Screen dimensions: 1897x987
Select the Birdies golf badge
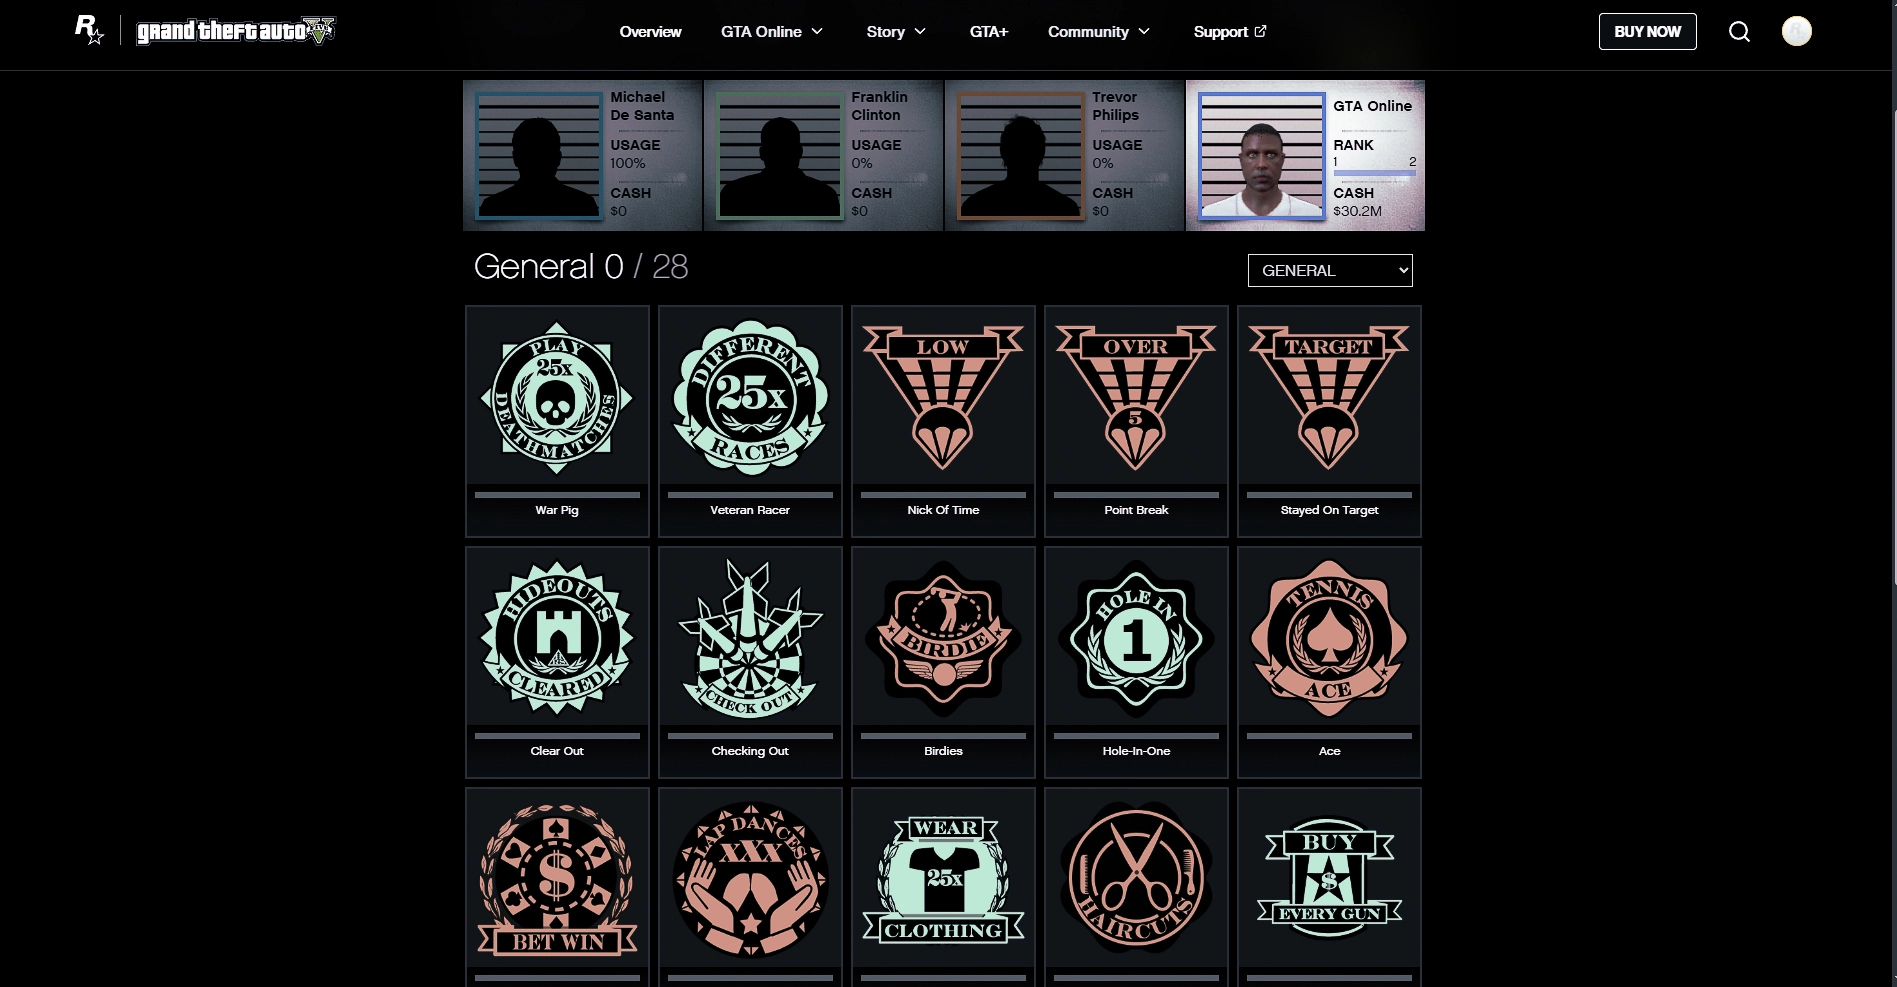pos(943,638)
